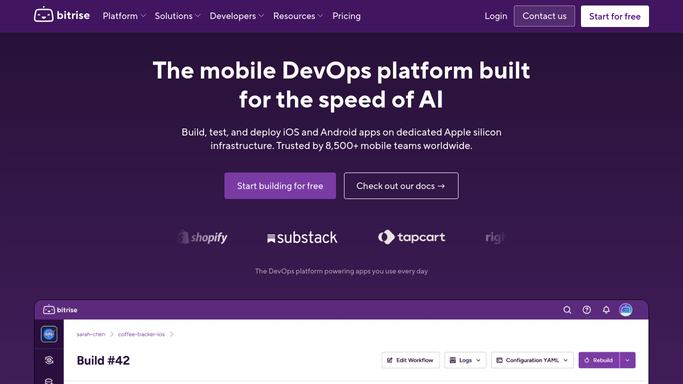Click the Login link
The image size is (683, 384).
[496, 16]
